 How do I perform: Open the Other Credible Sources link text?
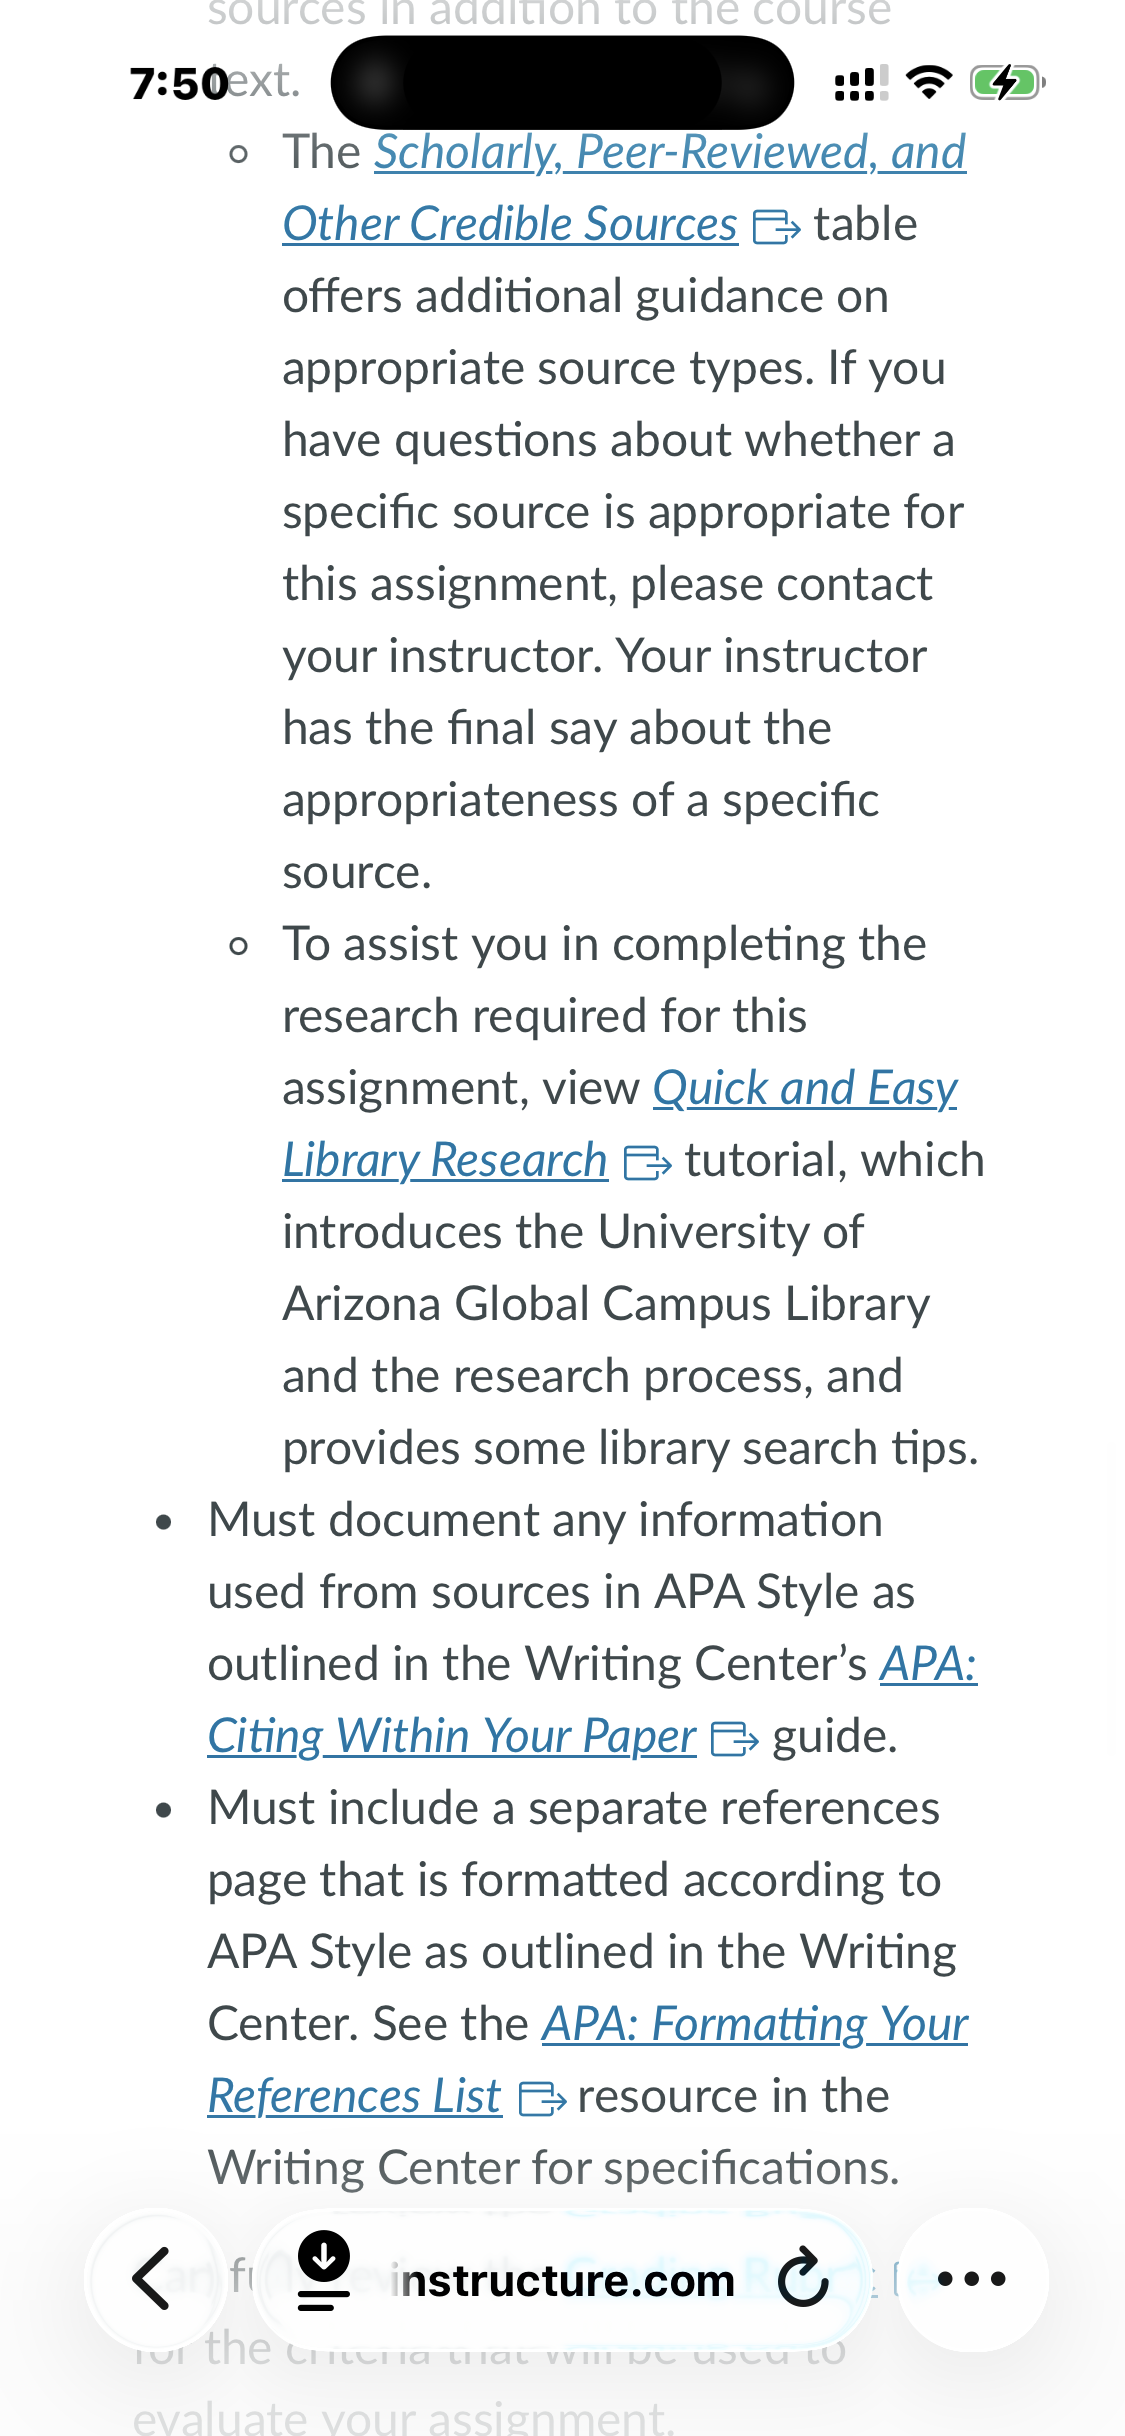pyautogui.click(x=510, y=224)
